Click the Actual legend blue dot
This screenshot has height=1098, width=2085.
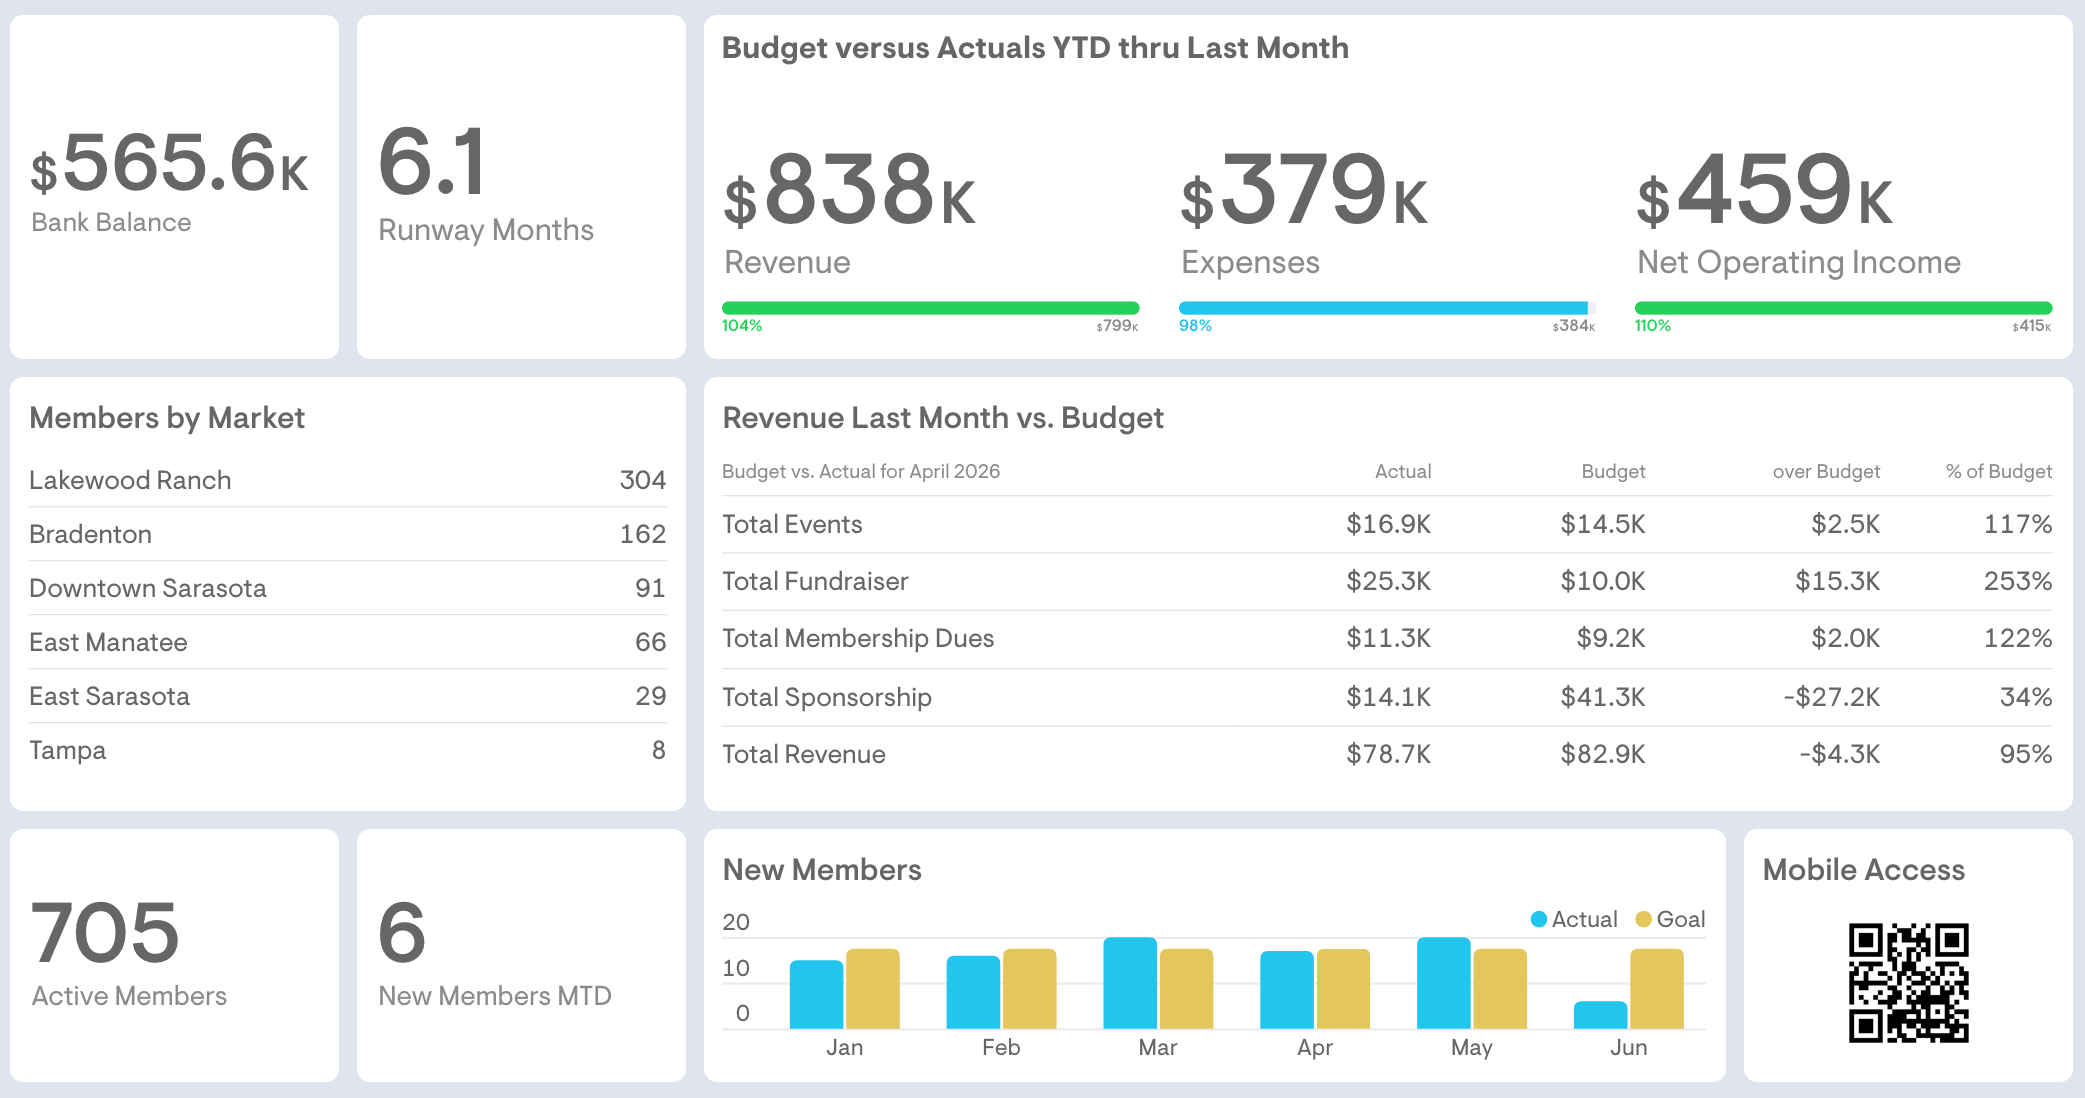1539,919
